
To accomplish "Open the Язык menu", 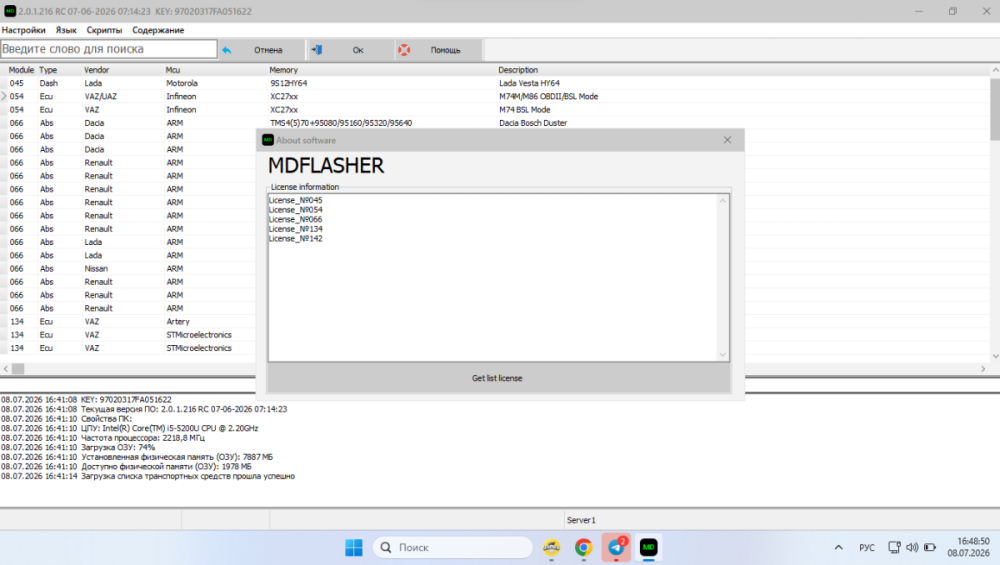I will [66, 30].
